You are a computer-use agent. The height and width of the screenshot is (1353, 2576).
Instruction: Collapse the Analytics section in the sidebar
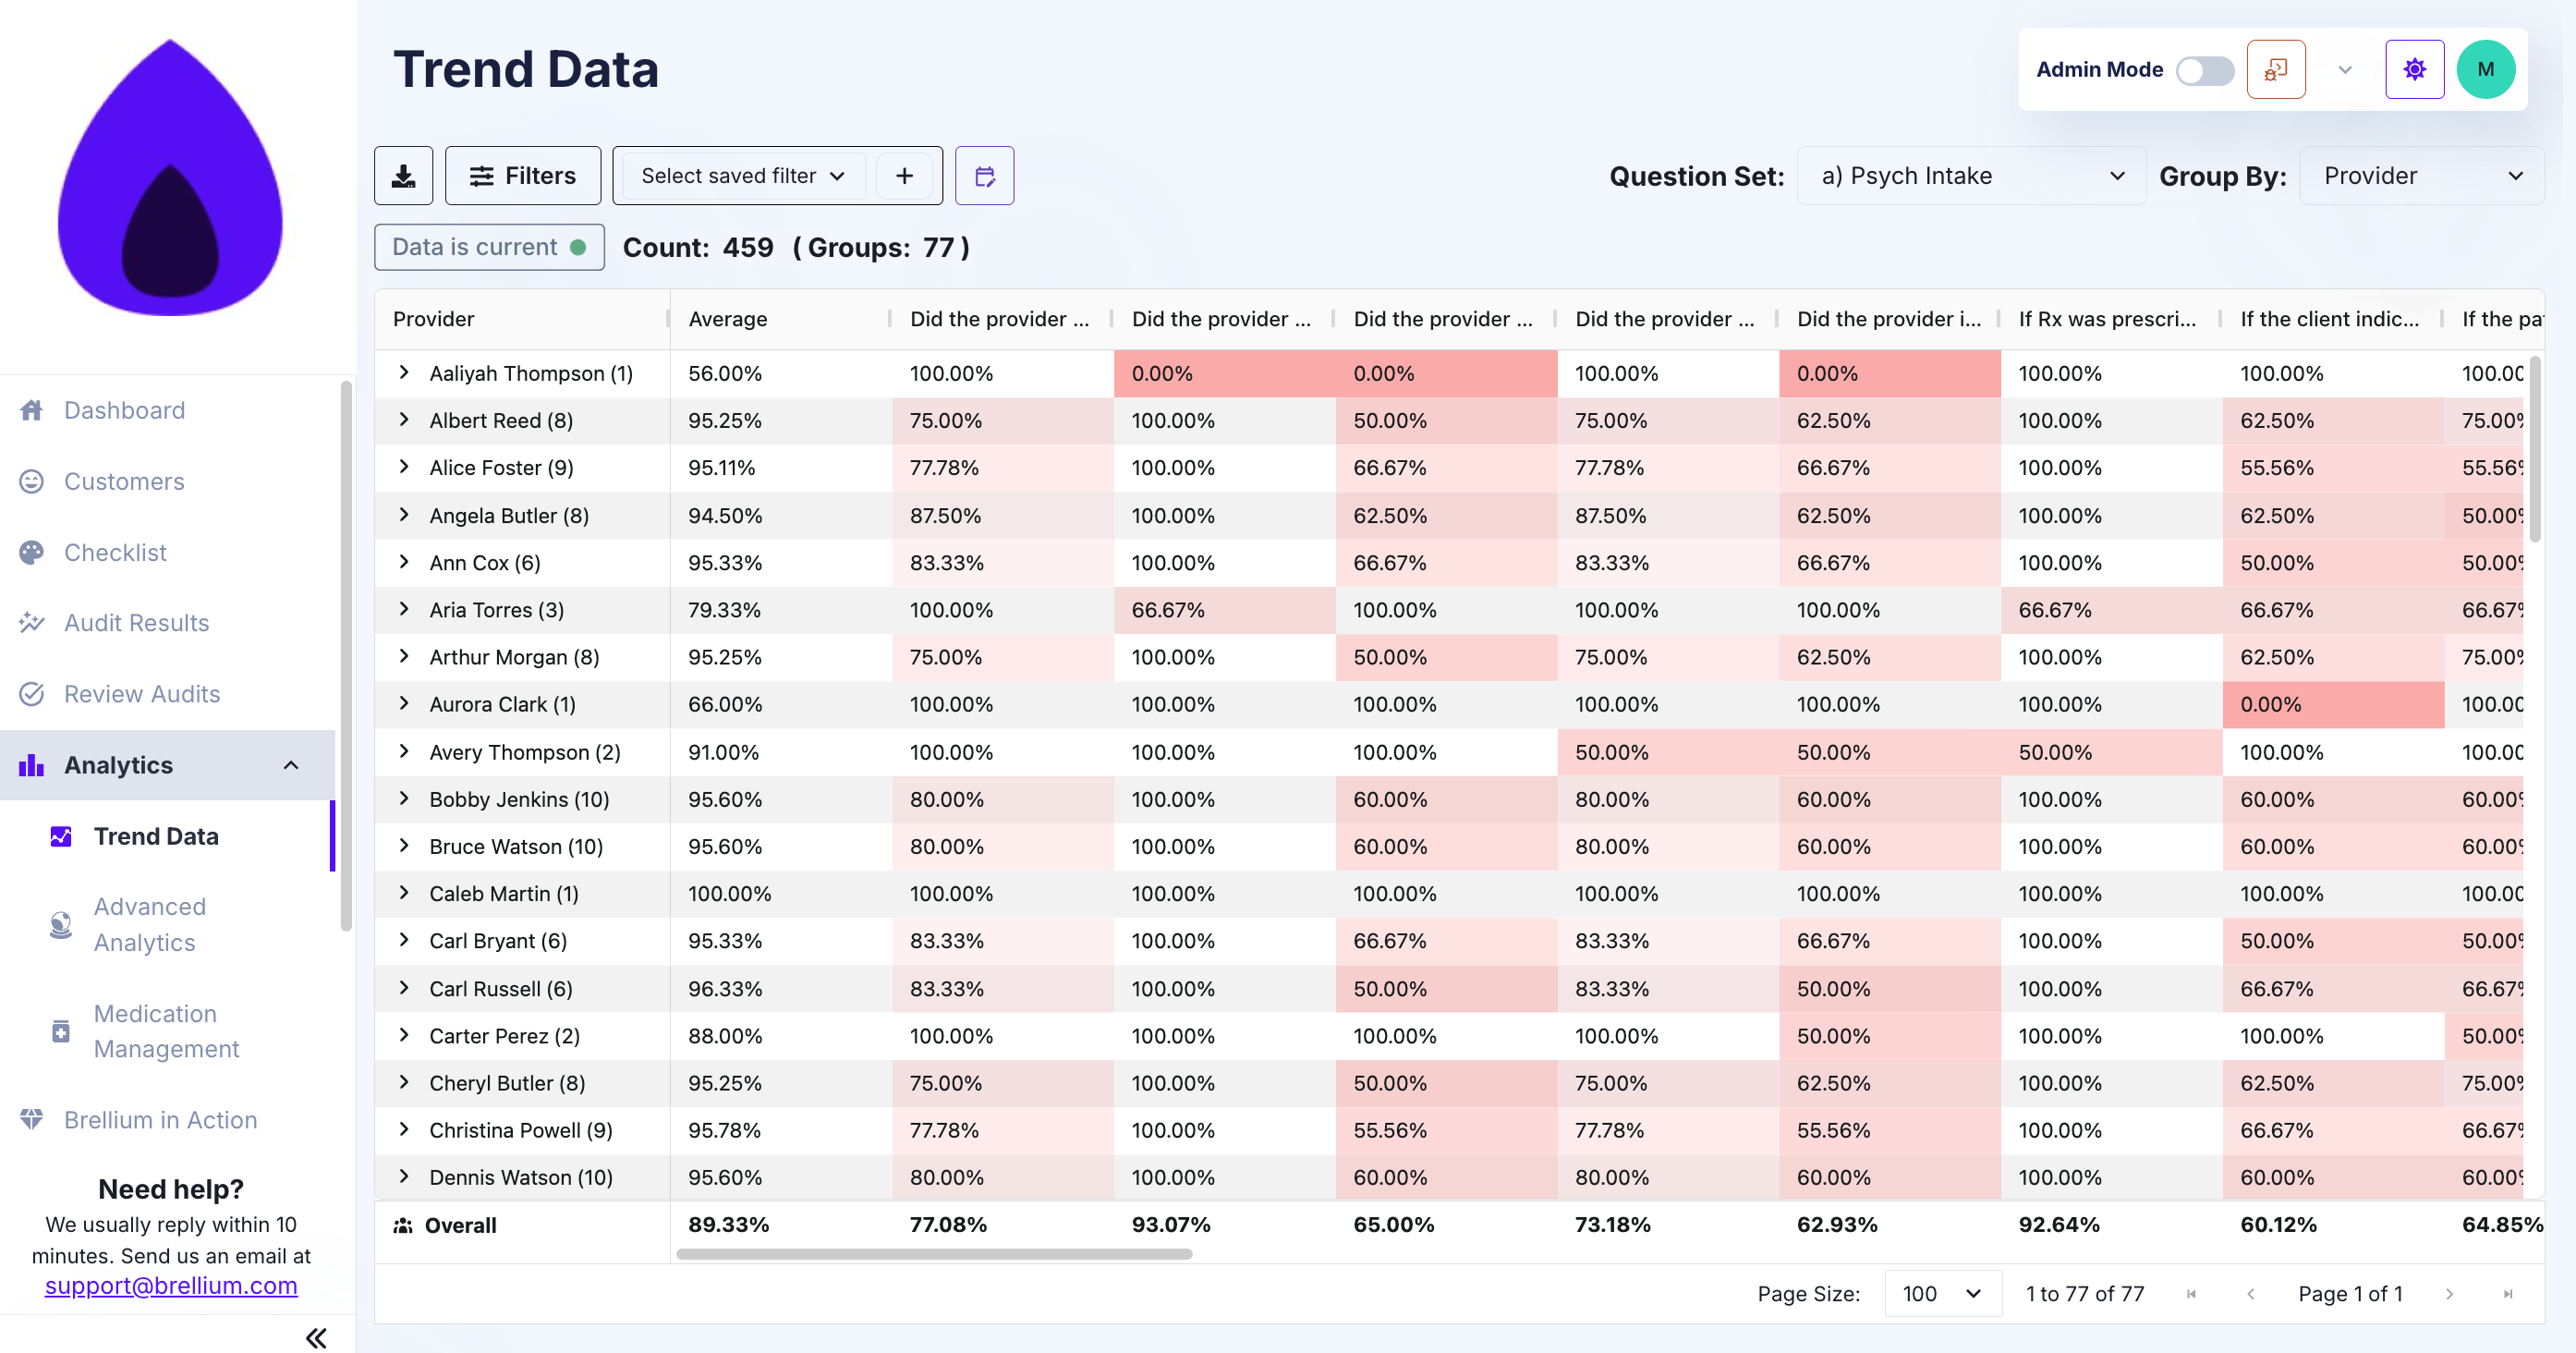(x=291, y=765)
